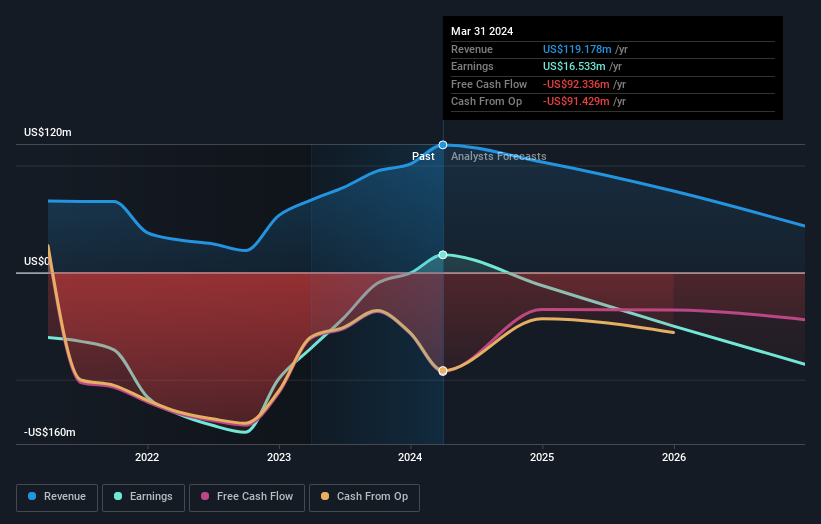
Task: Select the Earnings data point marker at Mar 2024
Action: (443, 255)
